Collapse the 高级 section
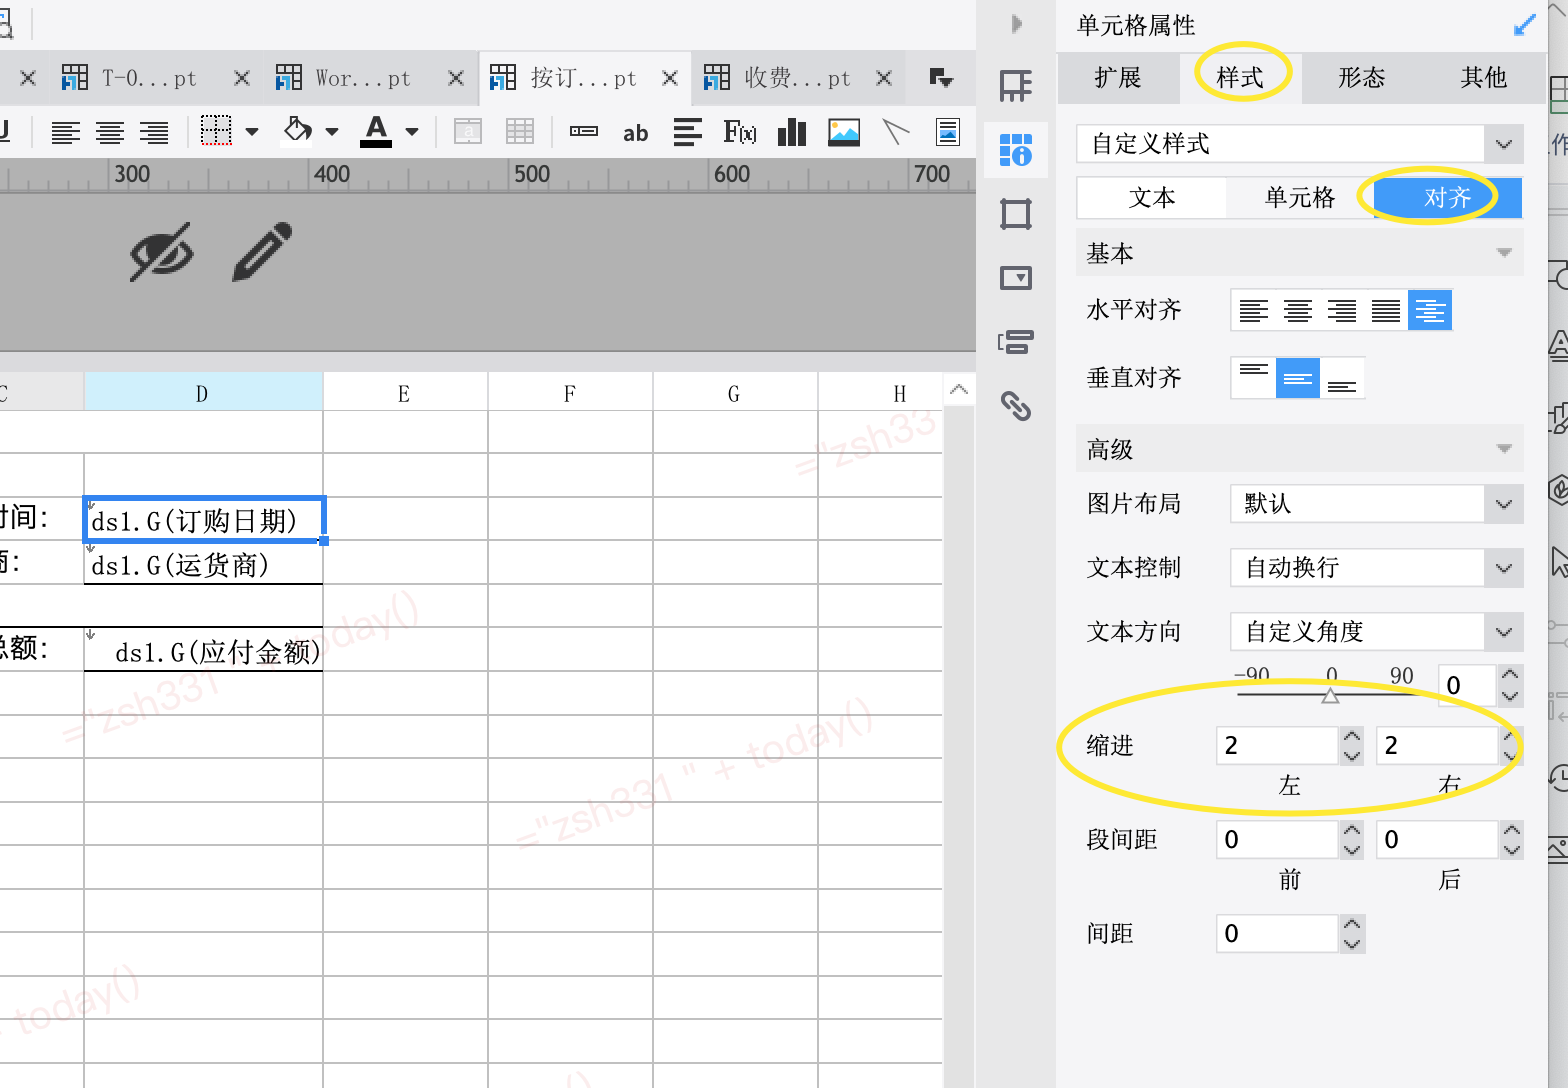The image size is (1568, 1088). pos(1503,449)
